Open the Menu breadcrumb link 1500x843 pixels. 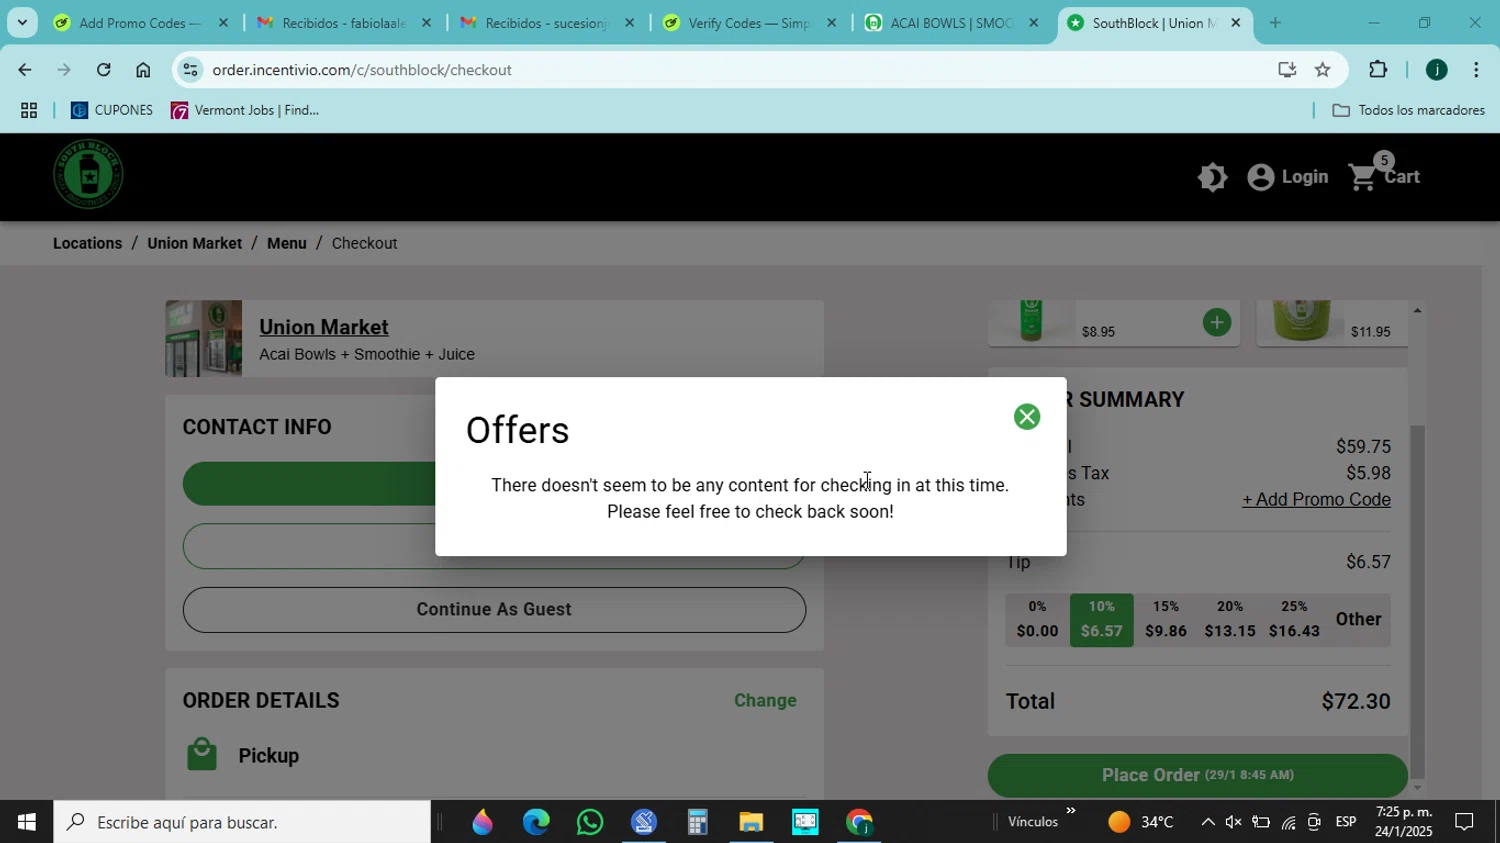pyautogui.click(x=287, y=243)
